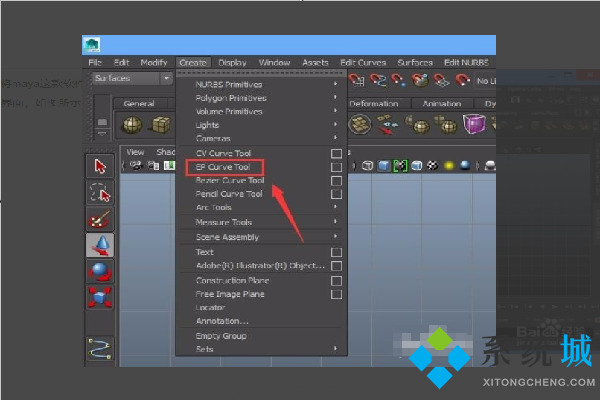The width and height of the screenshot is (600, 400).
Task: Click the yellow light sphere viewport icon
Action: [450, 165]
